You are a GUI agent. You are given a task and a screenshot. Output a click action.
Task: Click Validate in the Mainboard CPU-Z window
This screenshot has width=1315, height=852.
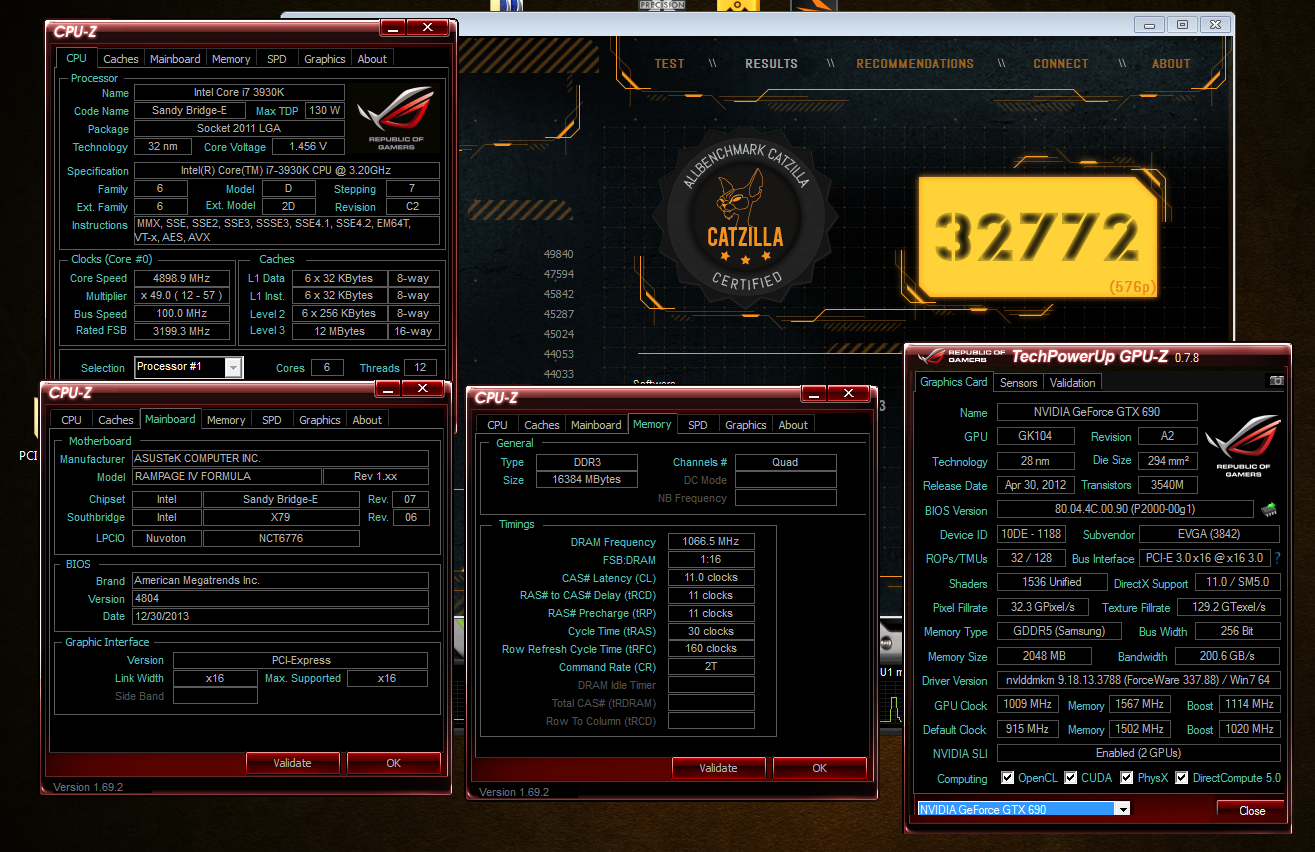pyautogui.click(x=292, y=763)
